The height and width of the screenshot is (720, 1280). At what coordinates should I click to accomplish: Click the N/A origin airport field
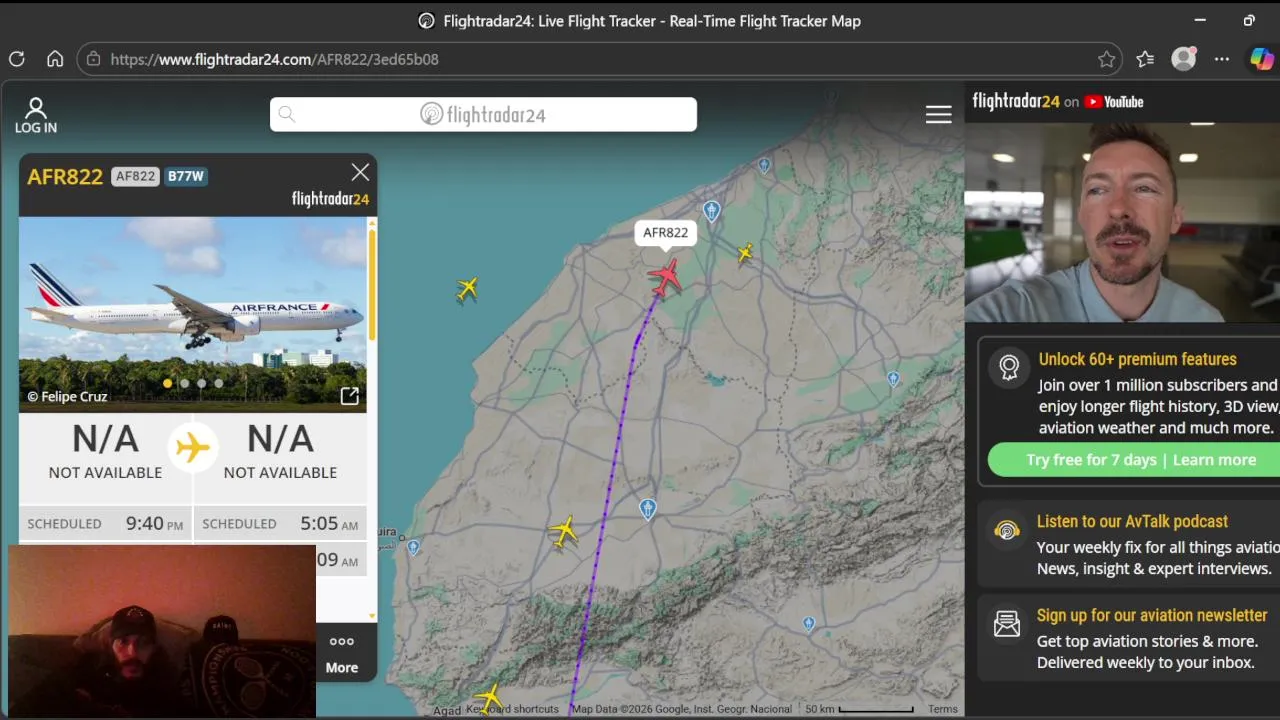(105, 451)
